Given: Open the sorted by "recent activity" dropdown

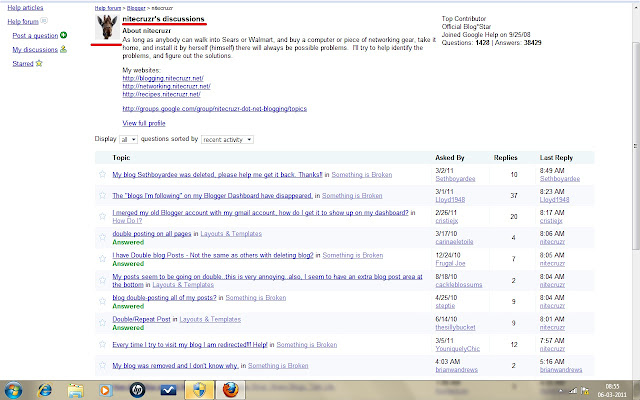Looking at the screenshot, I should point(227,140).
